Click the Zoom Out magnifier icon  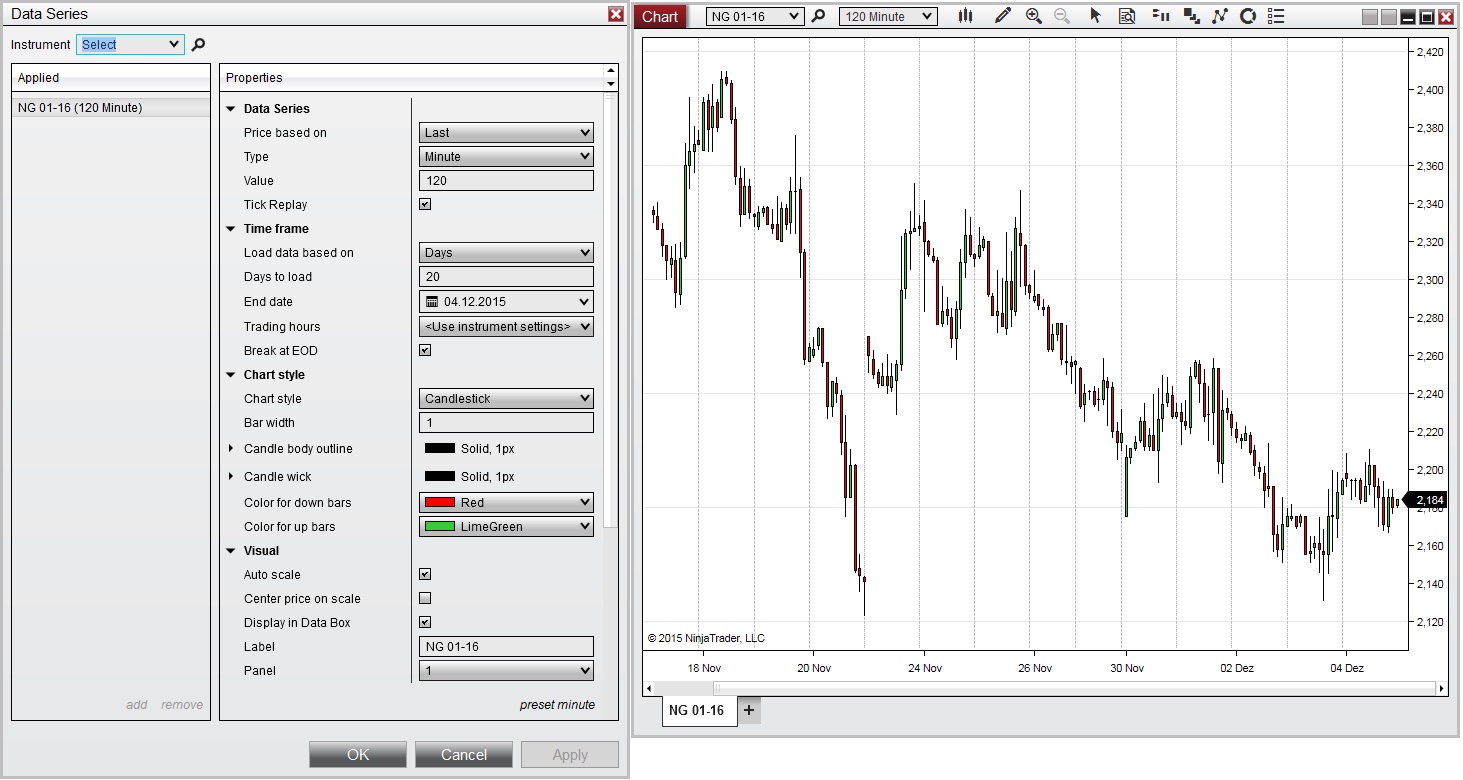tap(1062, 16)
